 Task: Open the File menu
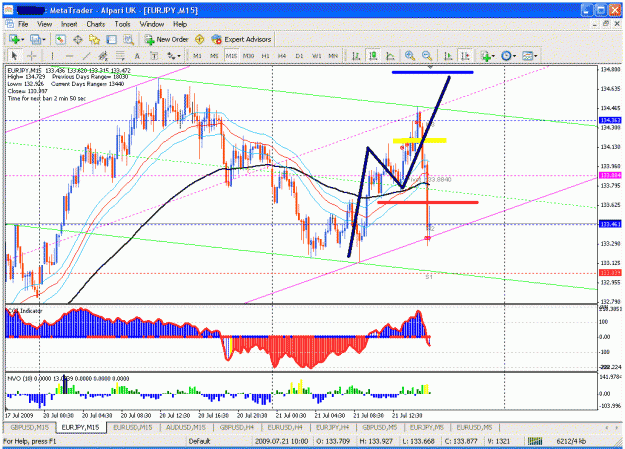[23, 24]
